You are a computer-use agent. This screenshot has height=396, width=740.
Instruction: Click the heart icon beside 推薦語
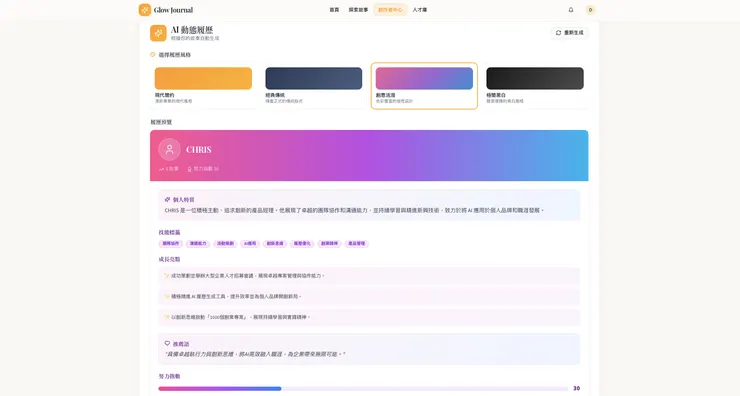[168, 344]
